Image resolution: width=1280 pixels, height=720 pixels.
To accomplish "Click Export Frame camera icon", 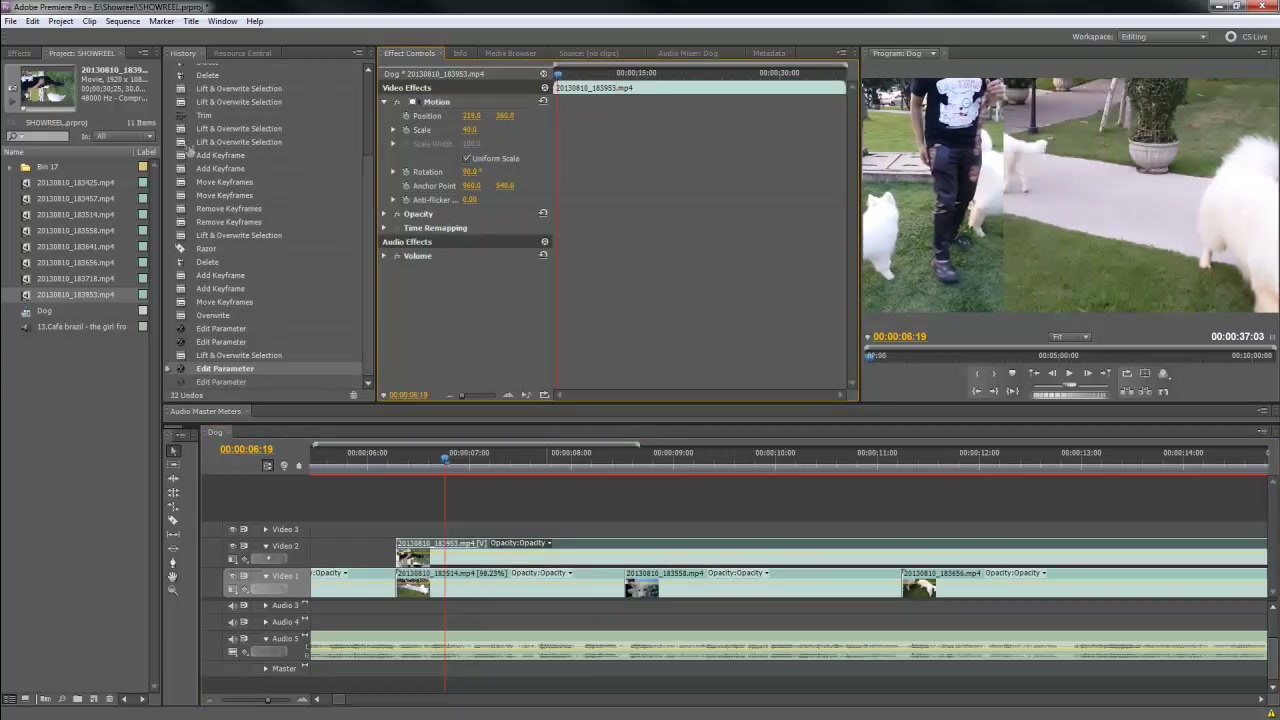I will (x=1163, y=392).
